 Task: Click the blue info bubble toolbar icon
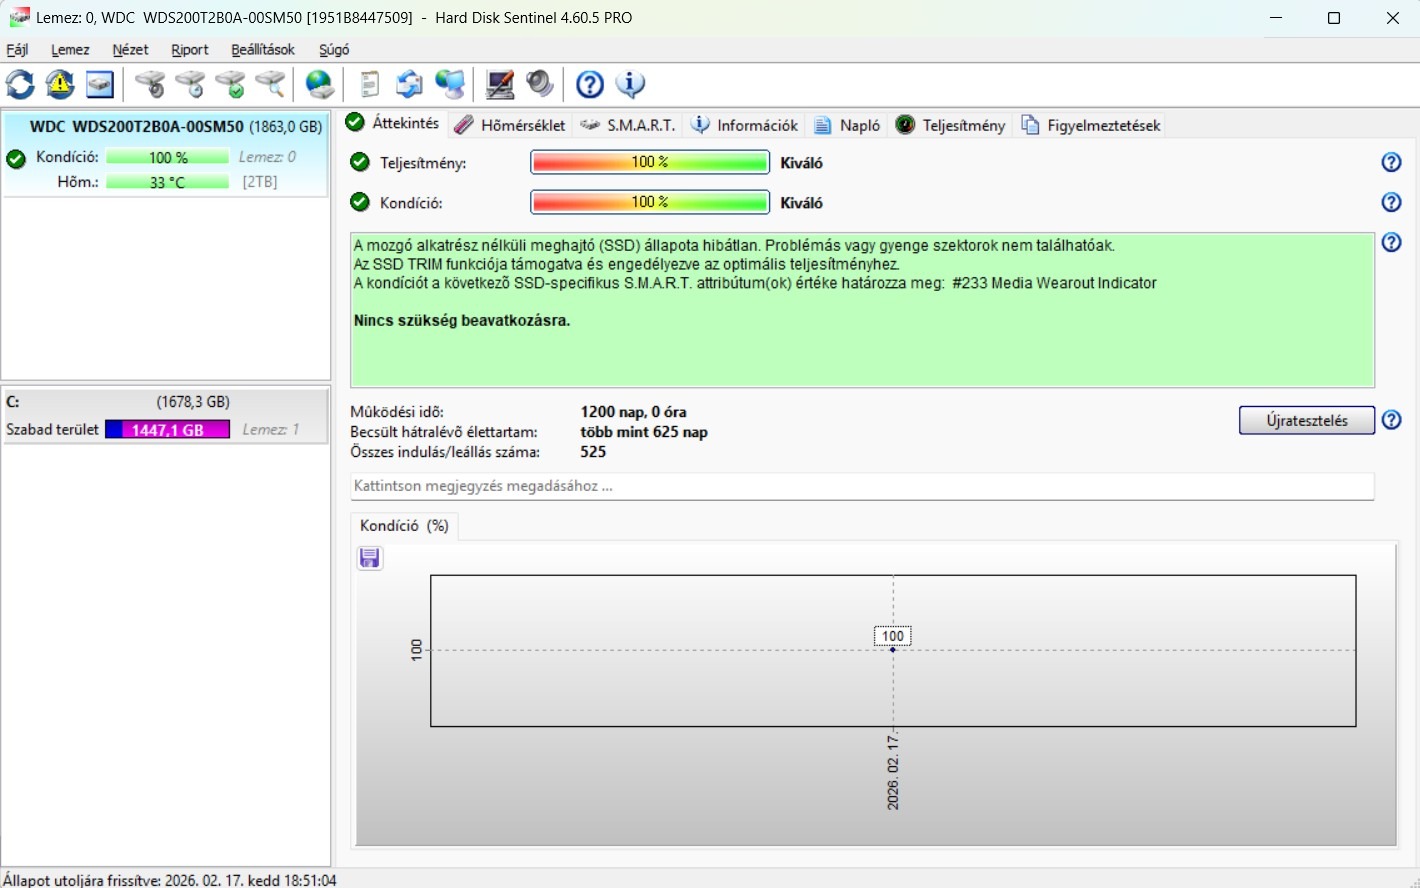pyautogui.click(x=630, y=85)
